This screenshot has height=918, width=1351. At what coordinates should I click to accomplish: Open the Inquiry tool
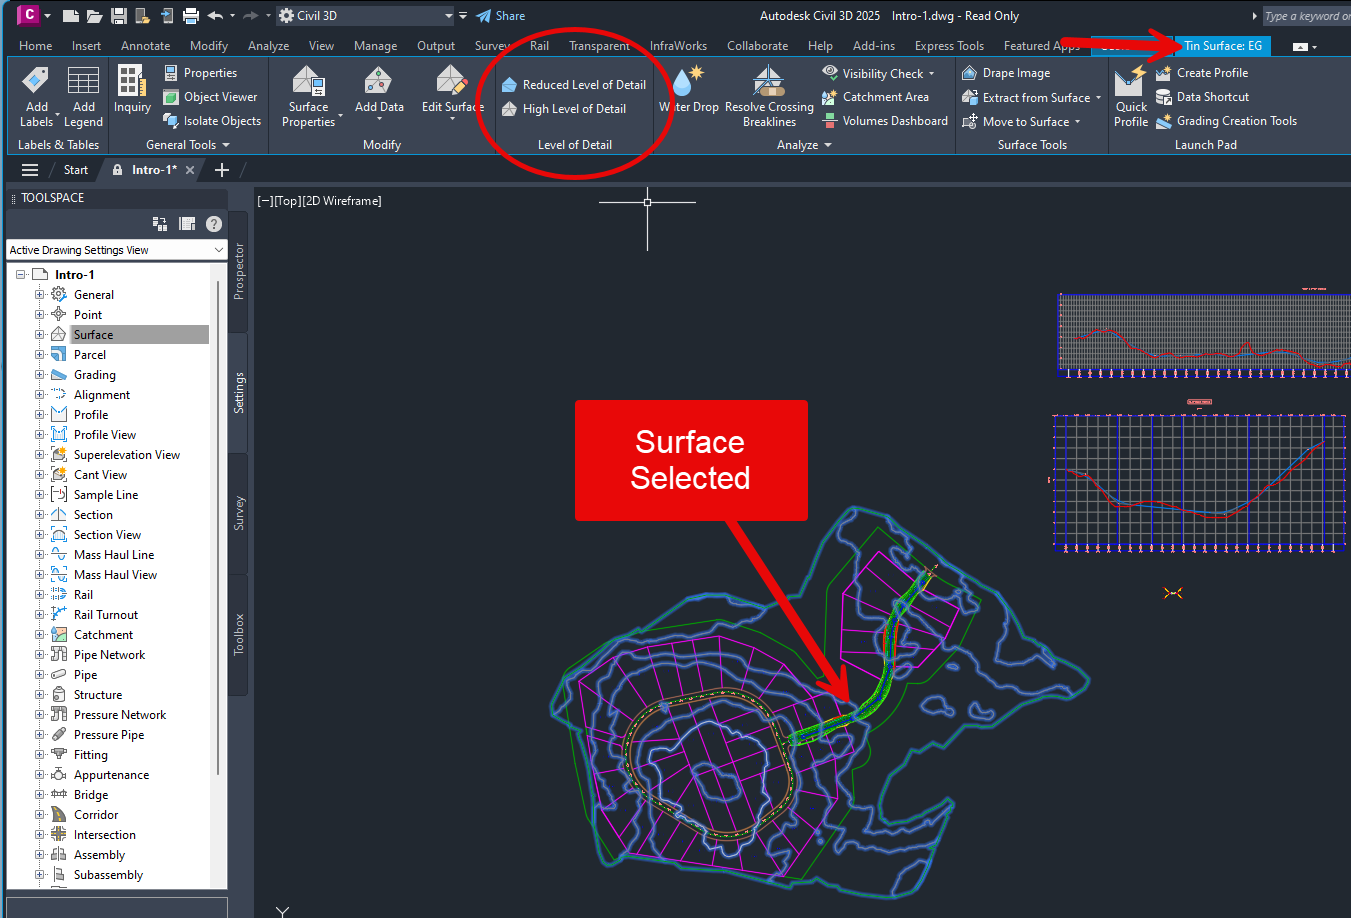[132, 90]
